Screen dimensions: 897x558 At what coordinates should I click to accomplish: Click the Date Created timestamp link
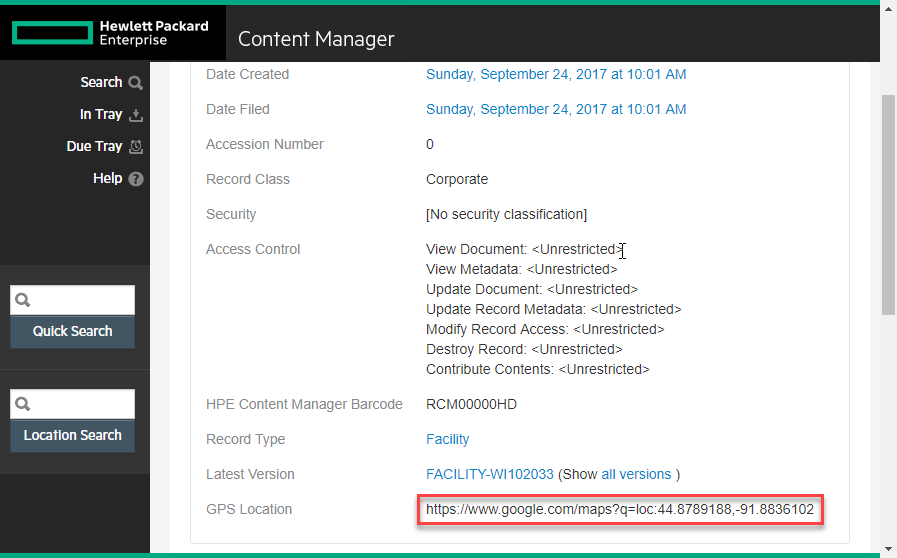(x=556, y=74)
